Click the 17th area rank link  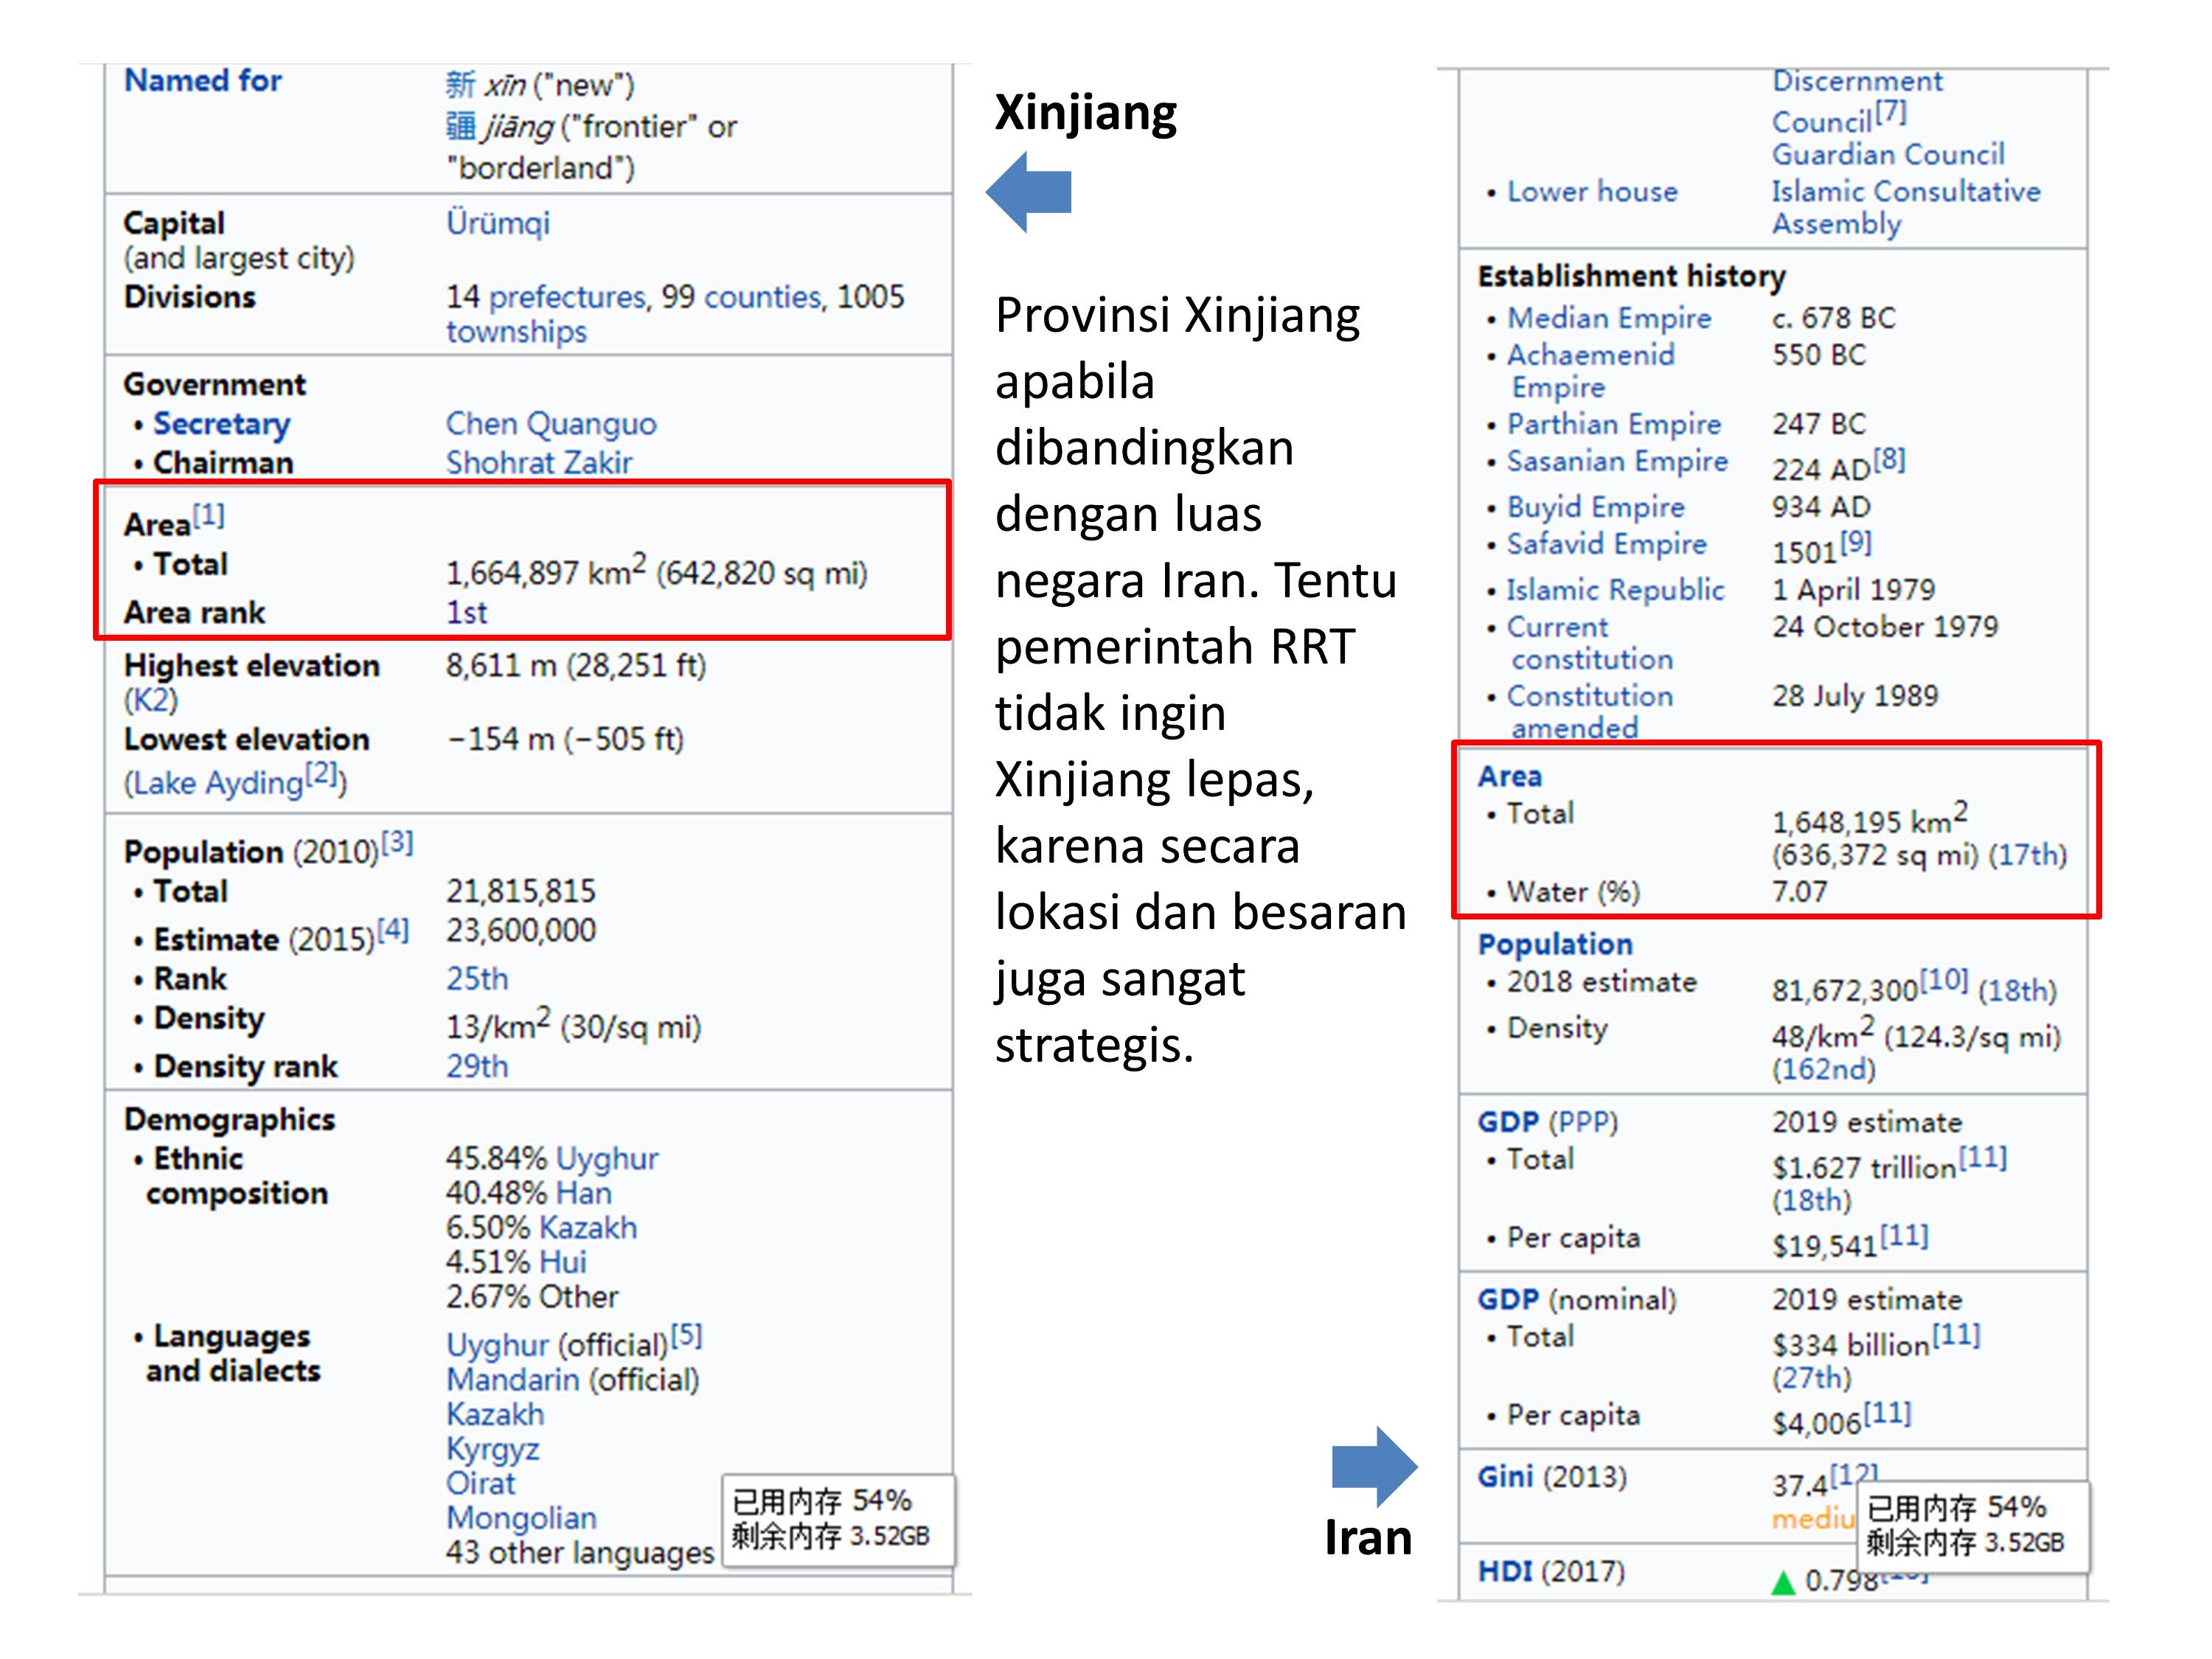coord(2026,855)
